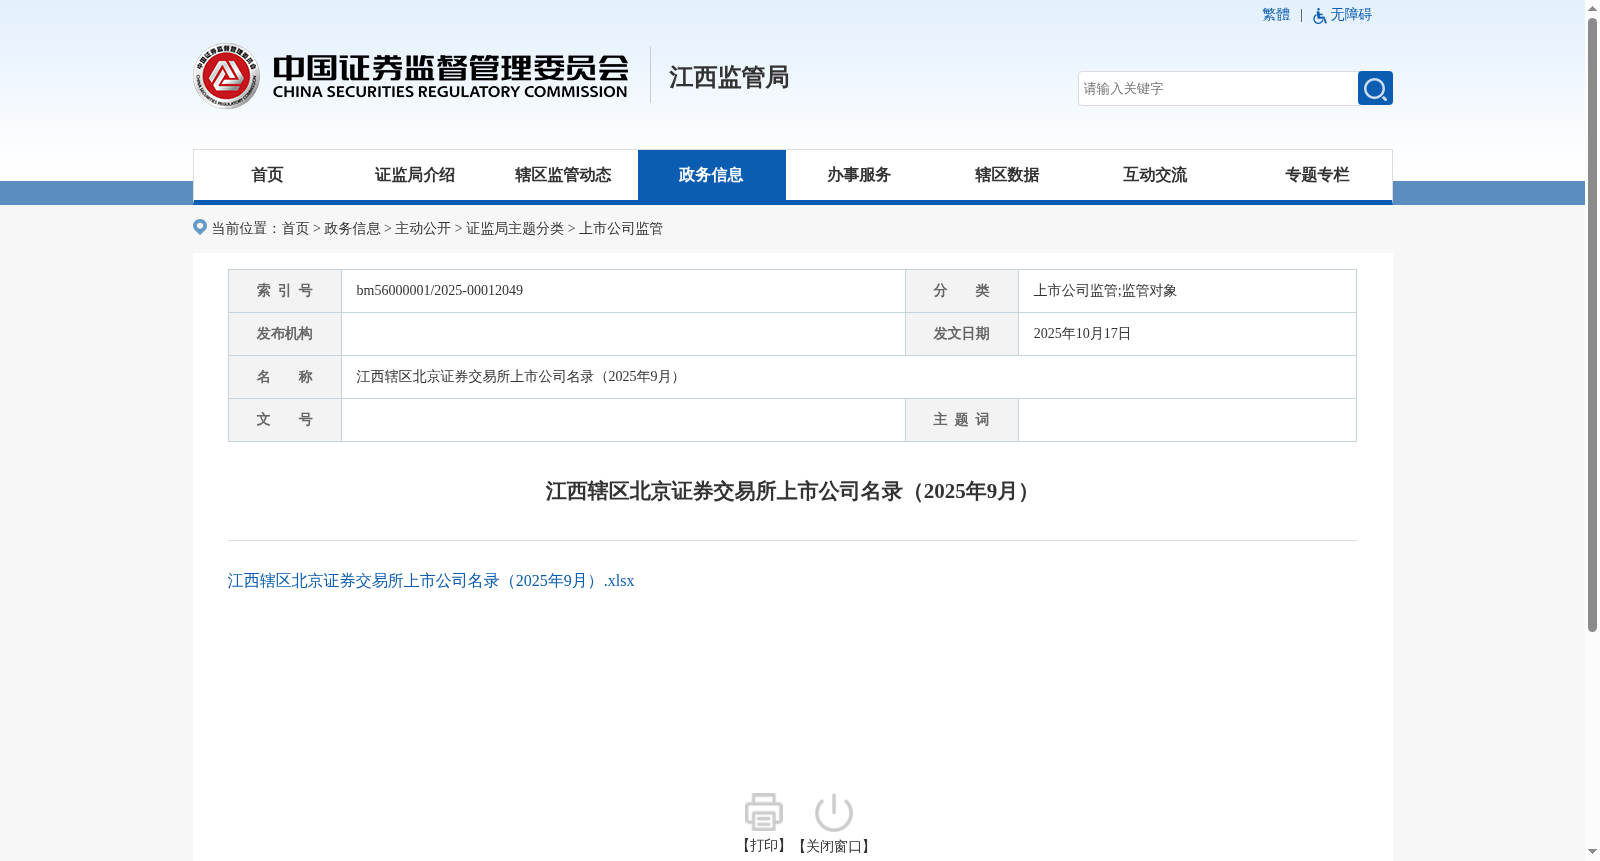
Task: Click the name cell with 名录（2025年9月）
Action: tap(849, 377)
